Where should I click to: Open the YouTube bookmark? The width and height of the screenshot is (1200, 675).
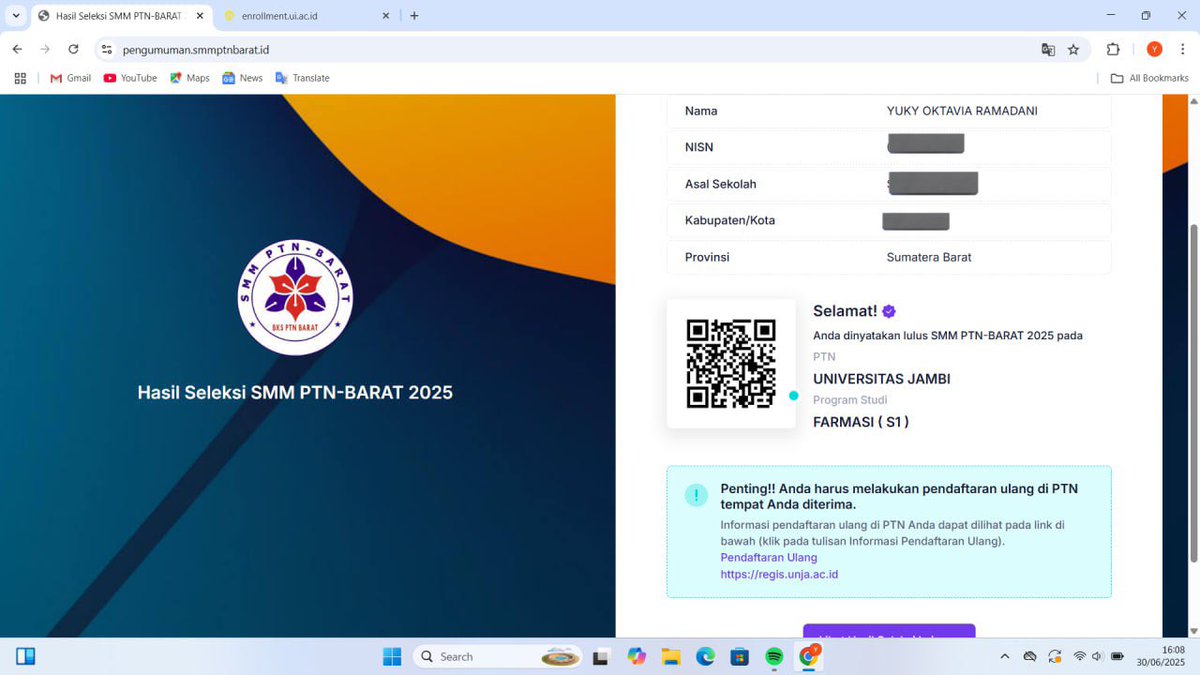click(130, 78)
